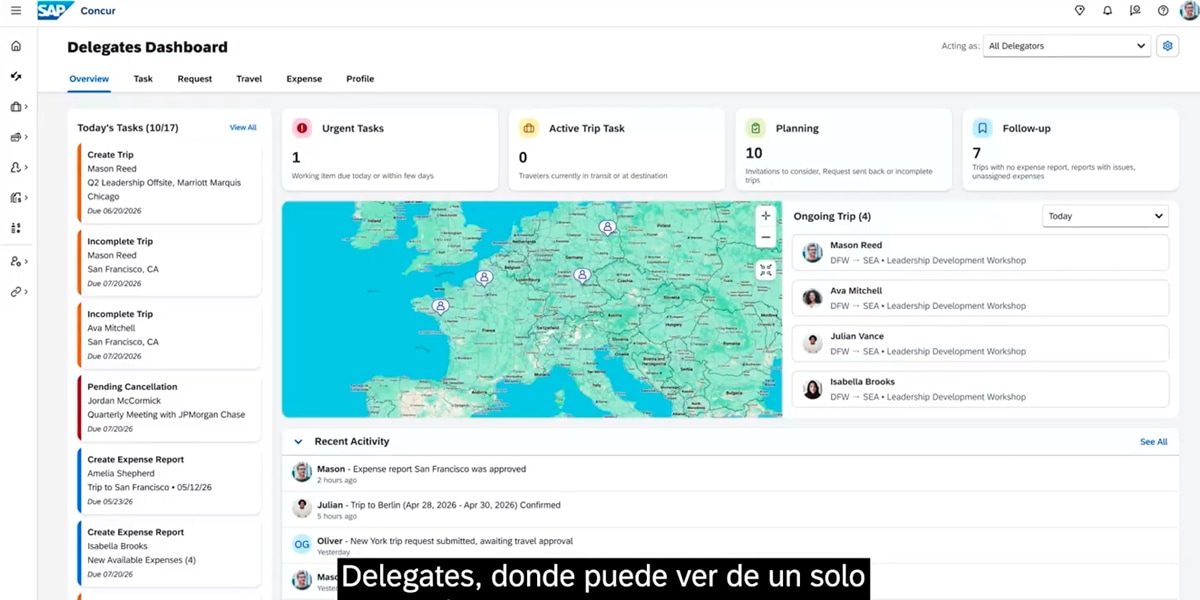Open the Travel tab
The image size is (1200, 600).
249,79
